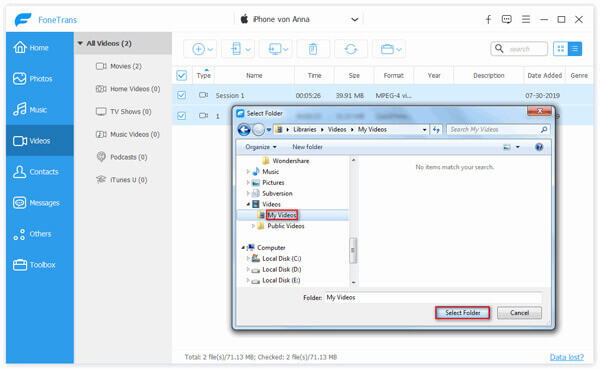The image size is (600, 370).
Task: Open the Music section
Action: [x=39, y=110]
